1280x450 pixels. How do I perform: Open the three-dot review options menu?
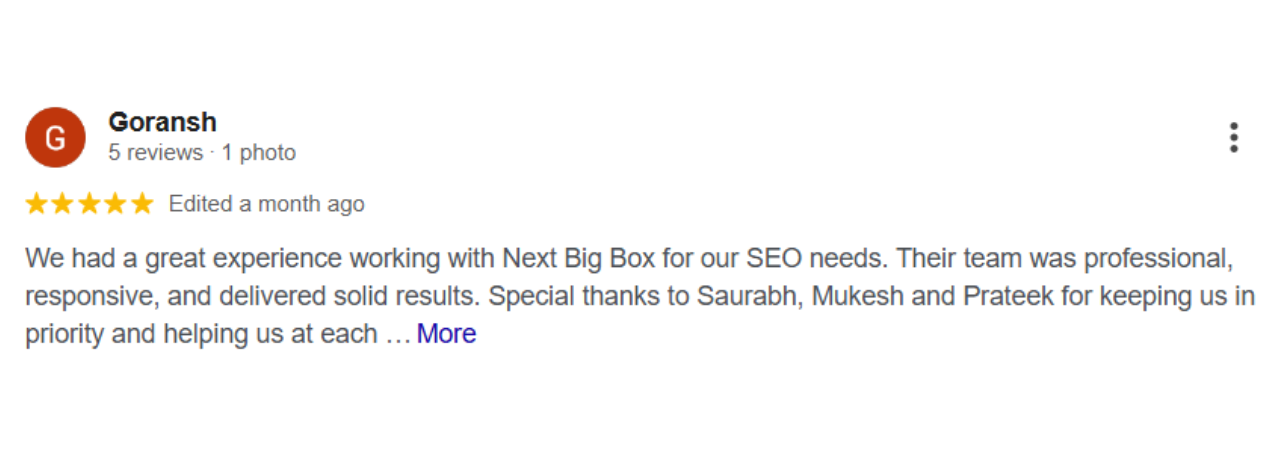1234,138
